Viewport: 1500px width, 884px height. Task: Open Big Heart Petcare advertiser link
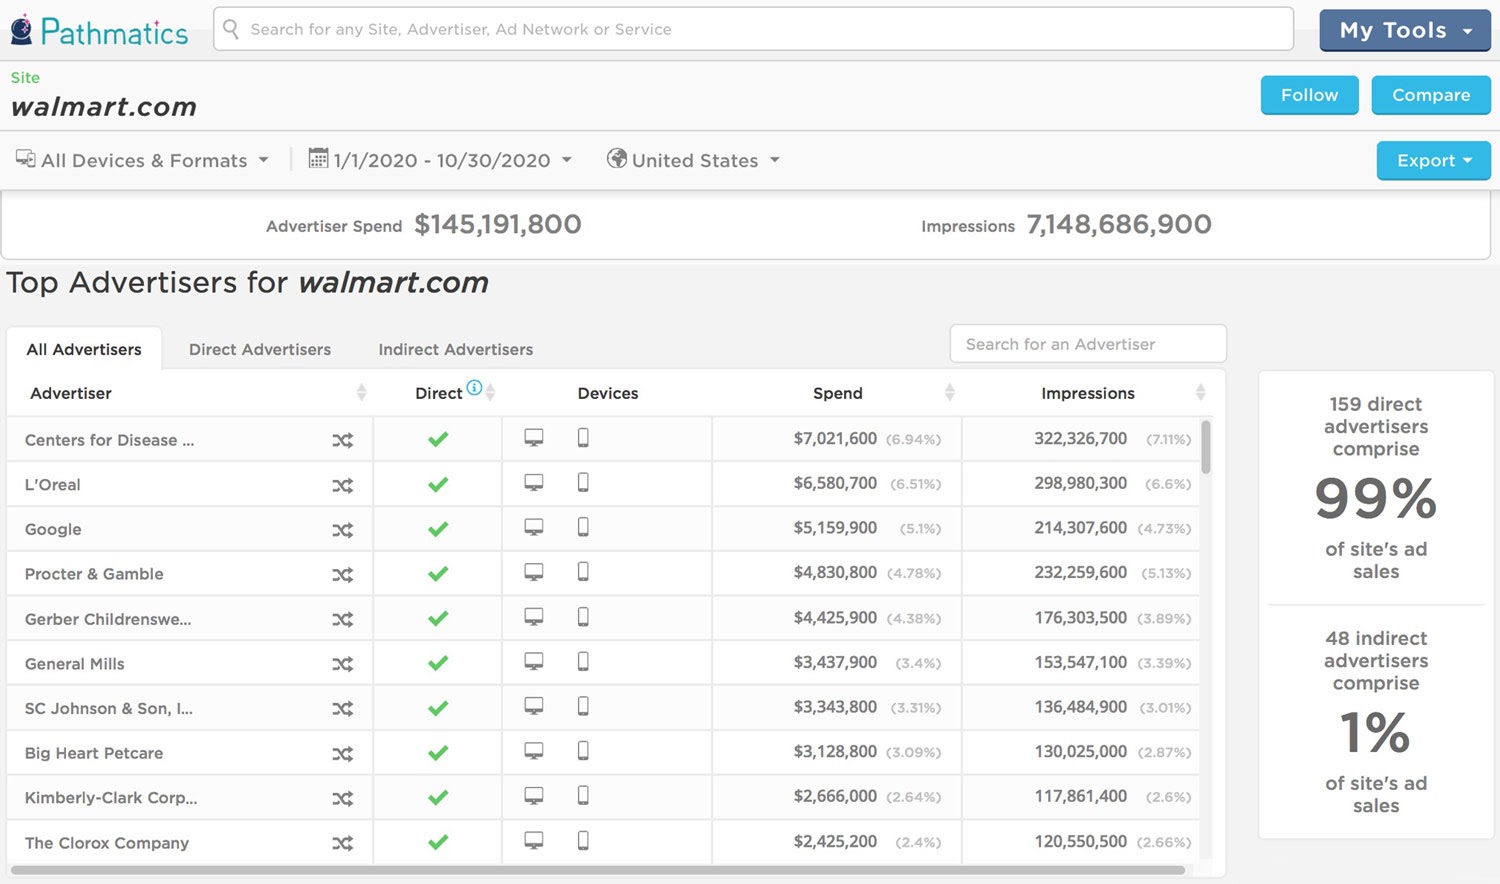click(94, 753)
